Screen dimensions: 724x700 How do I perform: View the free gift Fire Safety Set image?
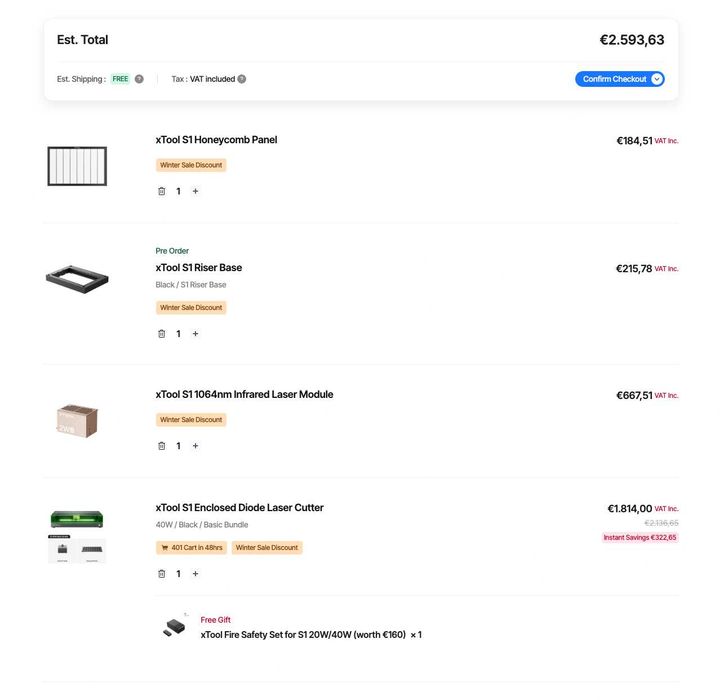tap(175, 627)
